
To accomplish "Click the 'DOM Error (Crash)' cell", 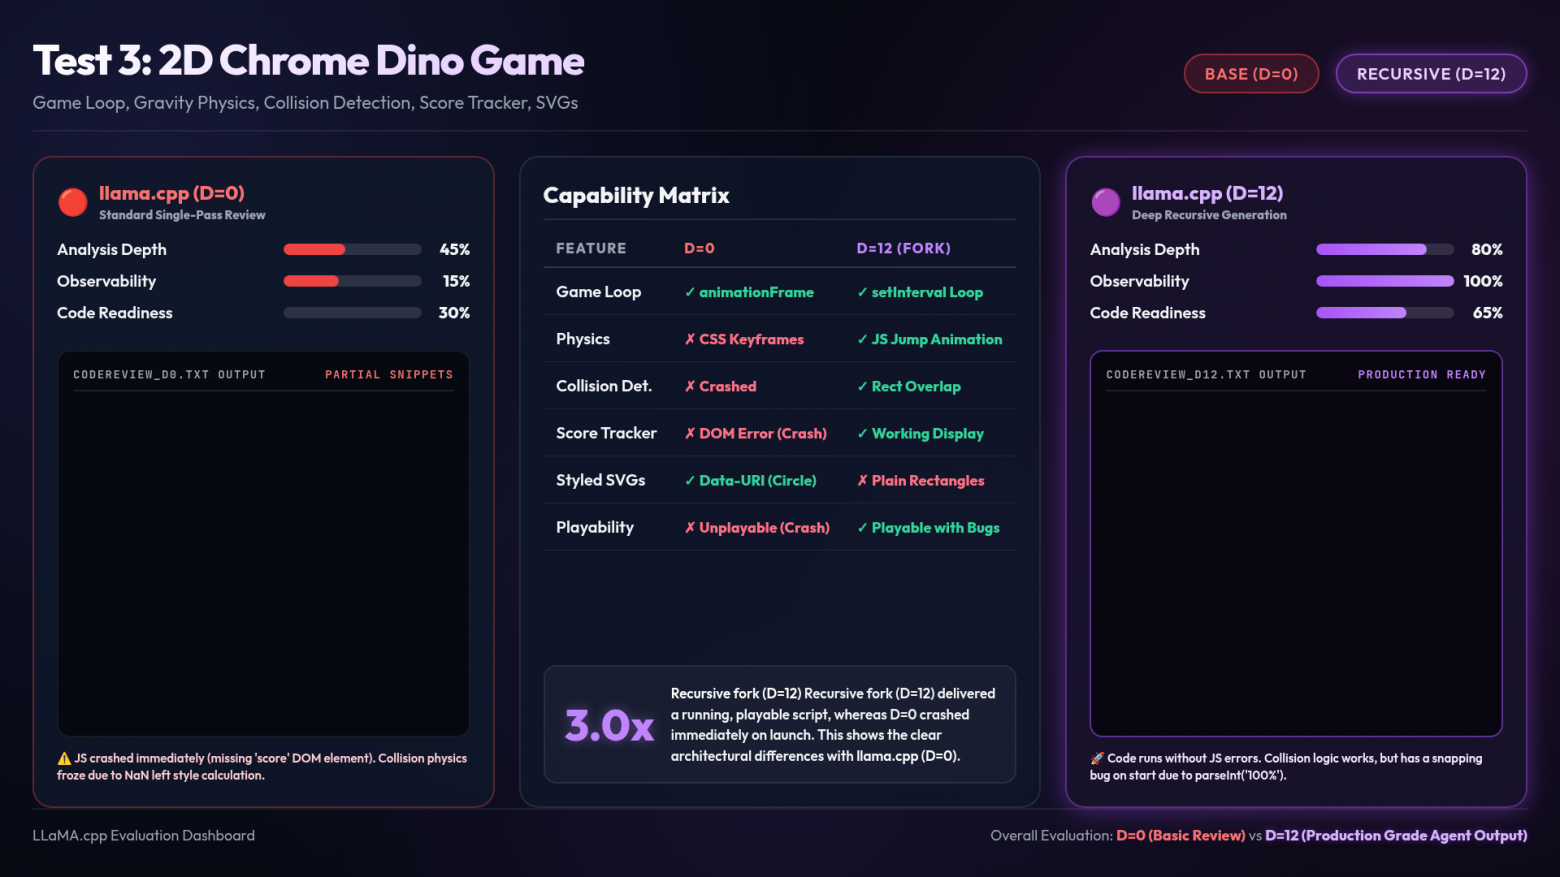I will point(755,433).
